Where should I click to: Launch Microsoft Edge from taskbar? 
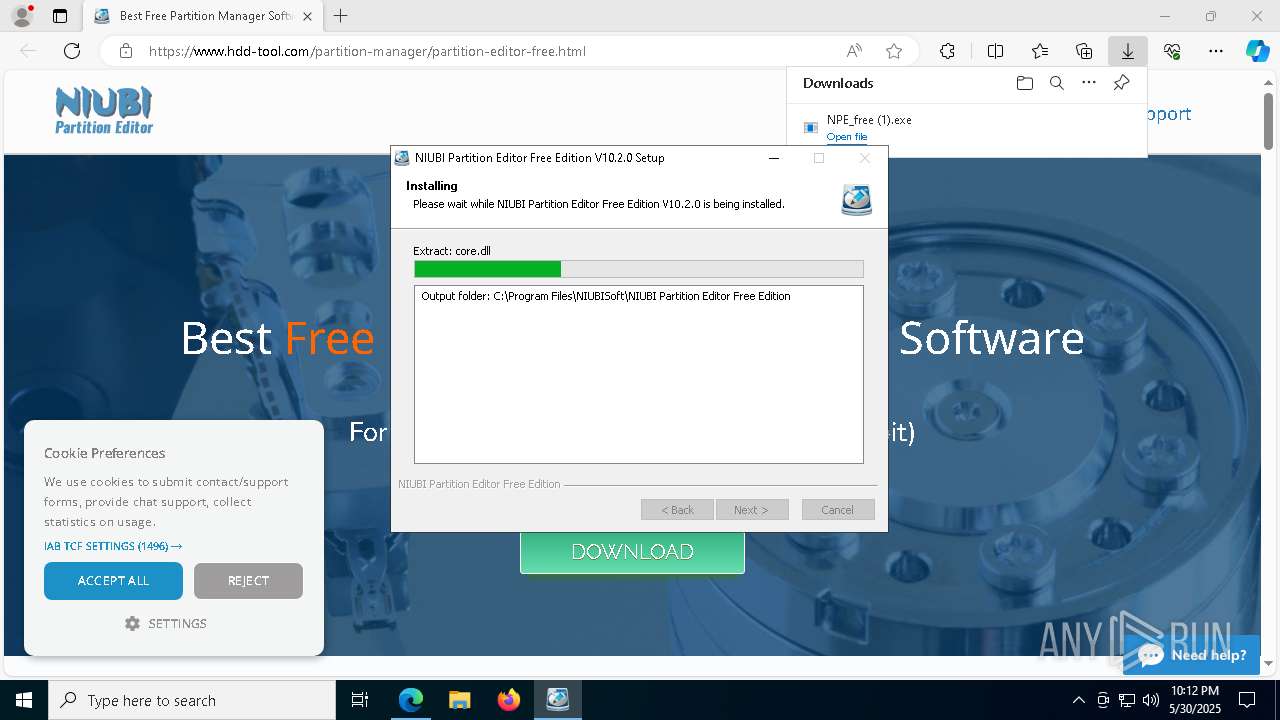[411, 700]
